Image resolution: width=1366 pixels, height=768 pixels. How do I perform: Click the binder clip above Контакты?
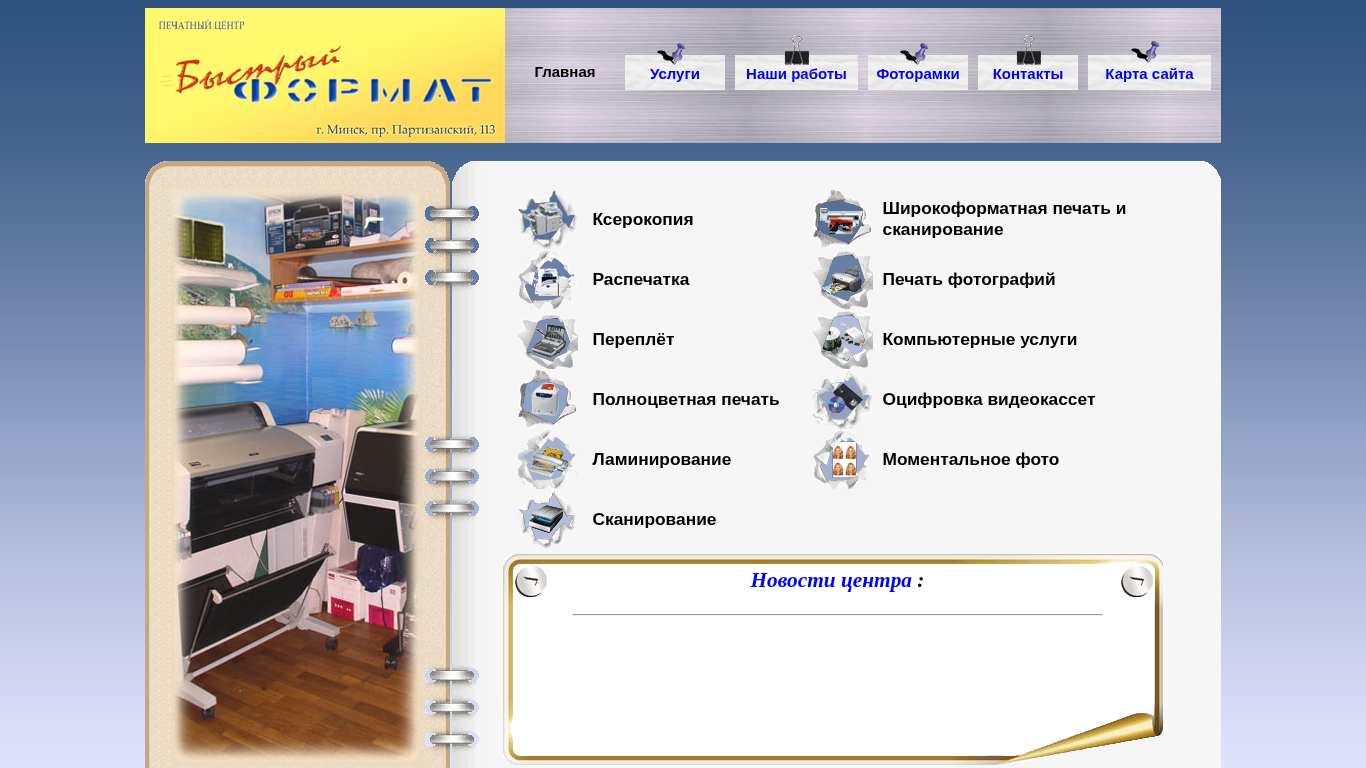click(x=1029, y=50)
